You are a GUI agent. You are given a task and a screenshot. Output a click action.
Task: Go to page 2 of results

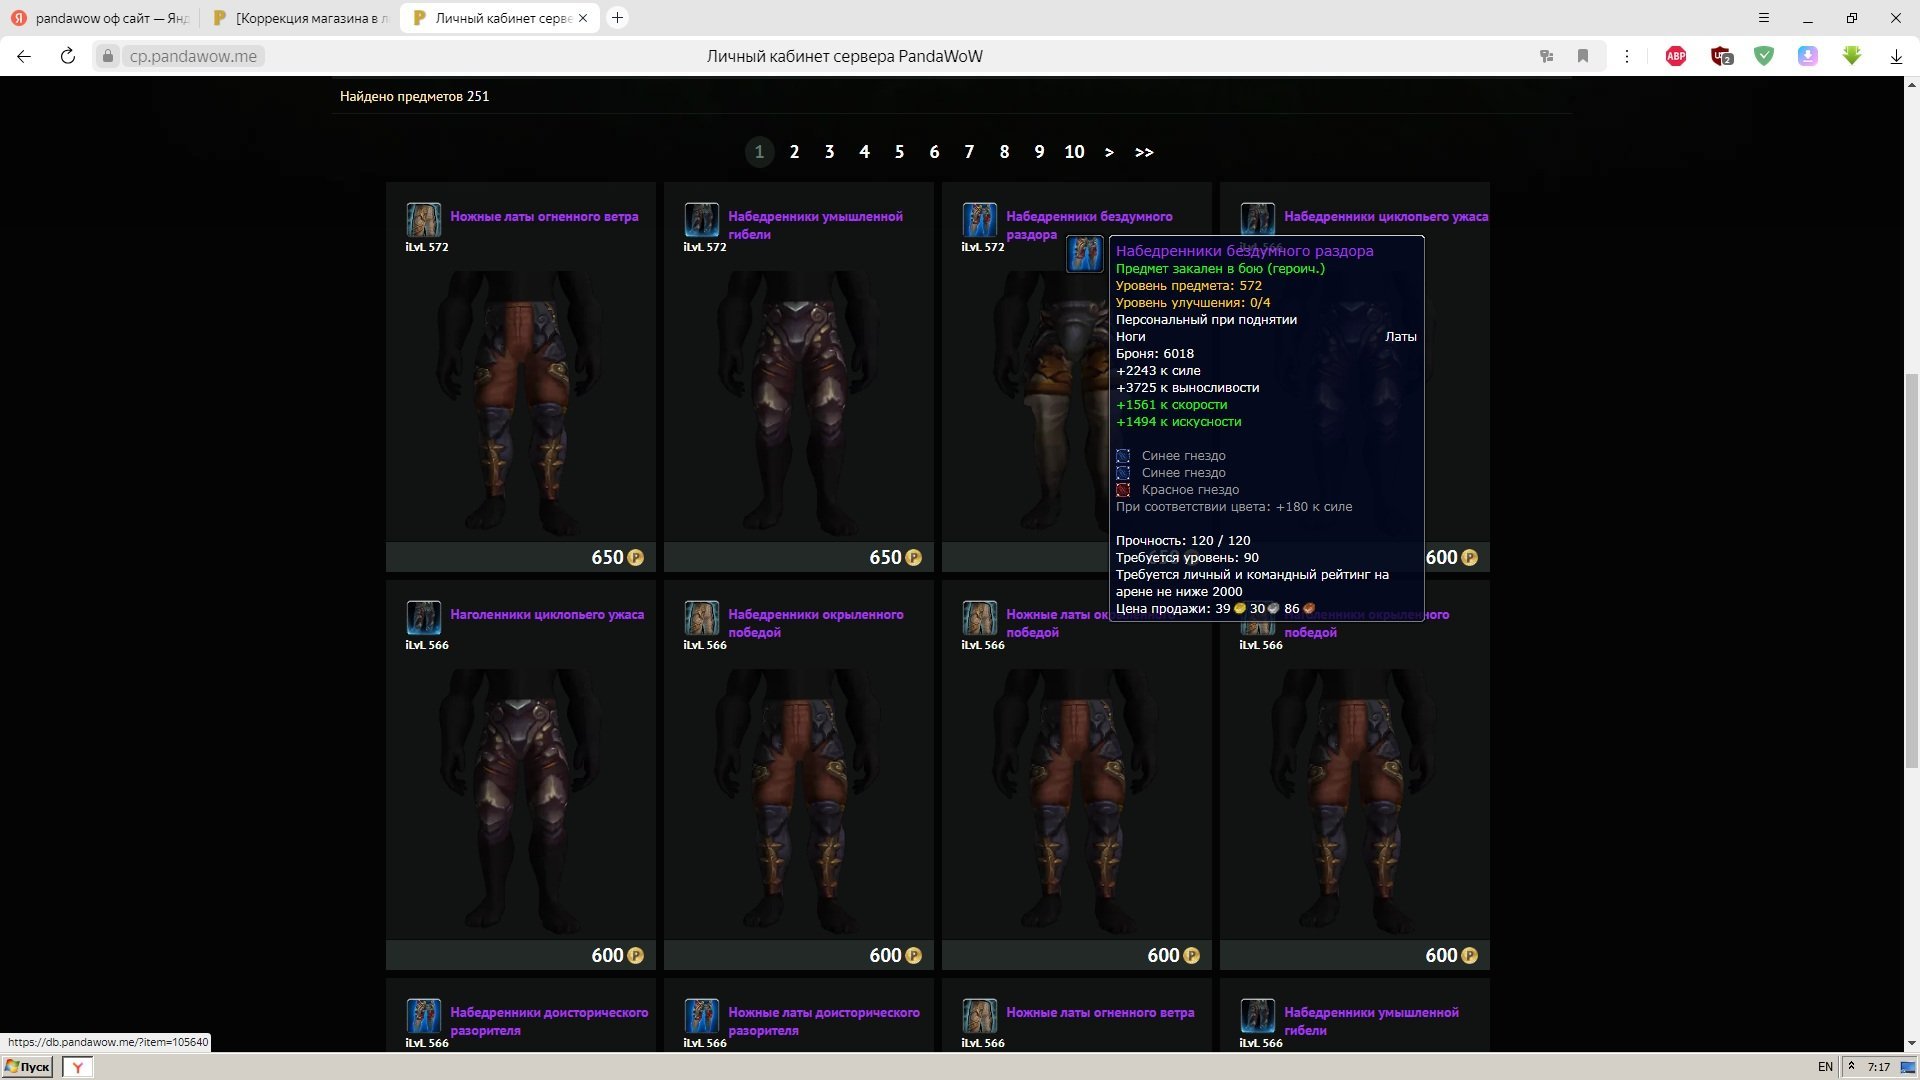click(794, 152)
